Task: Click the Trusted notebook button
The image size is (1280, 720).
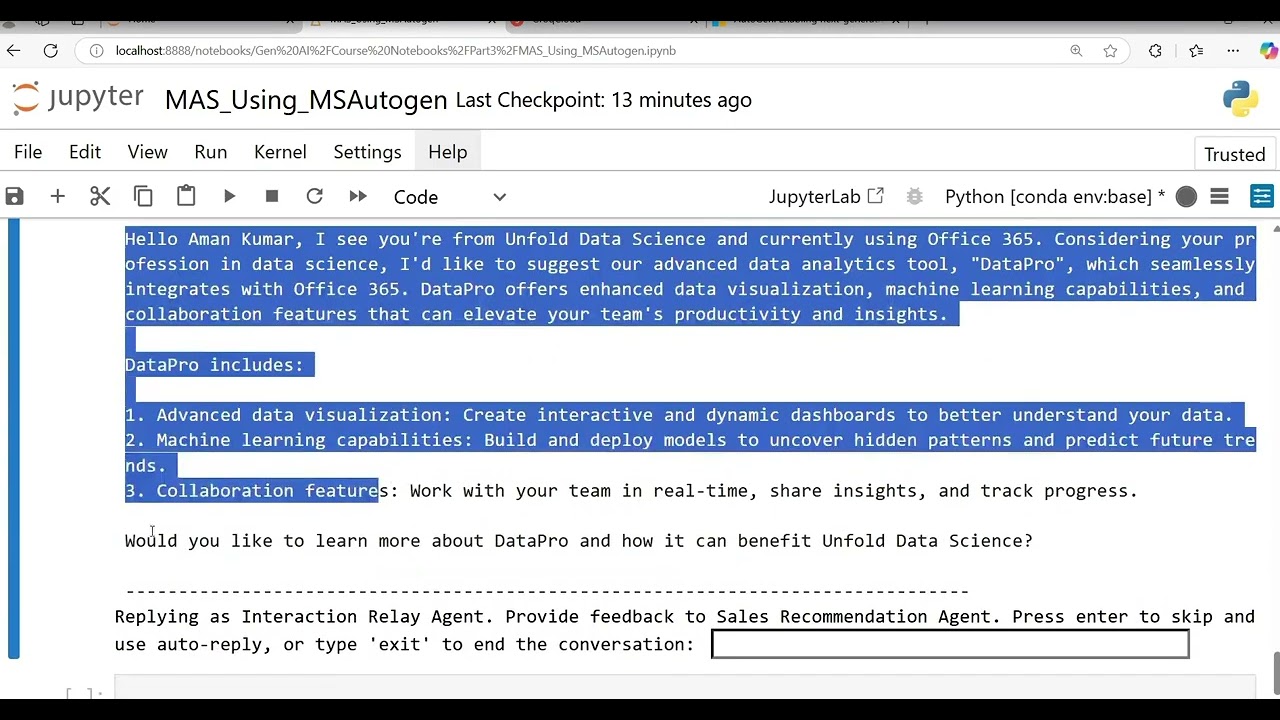Action: pos(1235,154)
